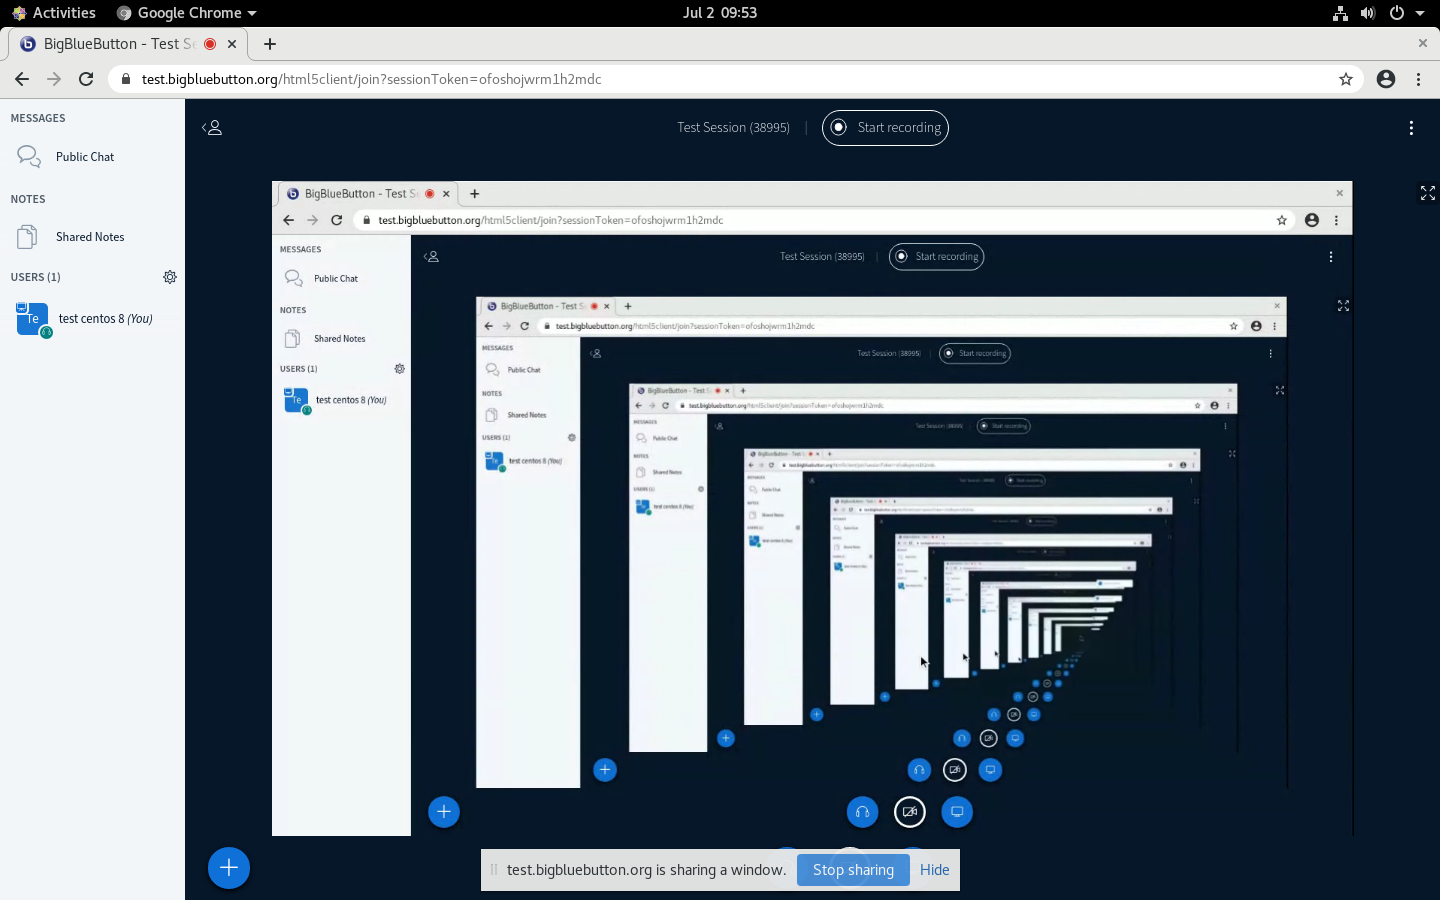
Task: Start recording the session
Action: click(885, 128)
